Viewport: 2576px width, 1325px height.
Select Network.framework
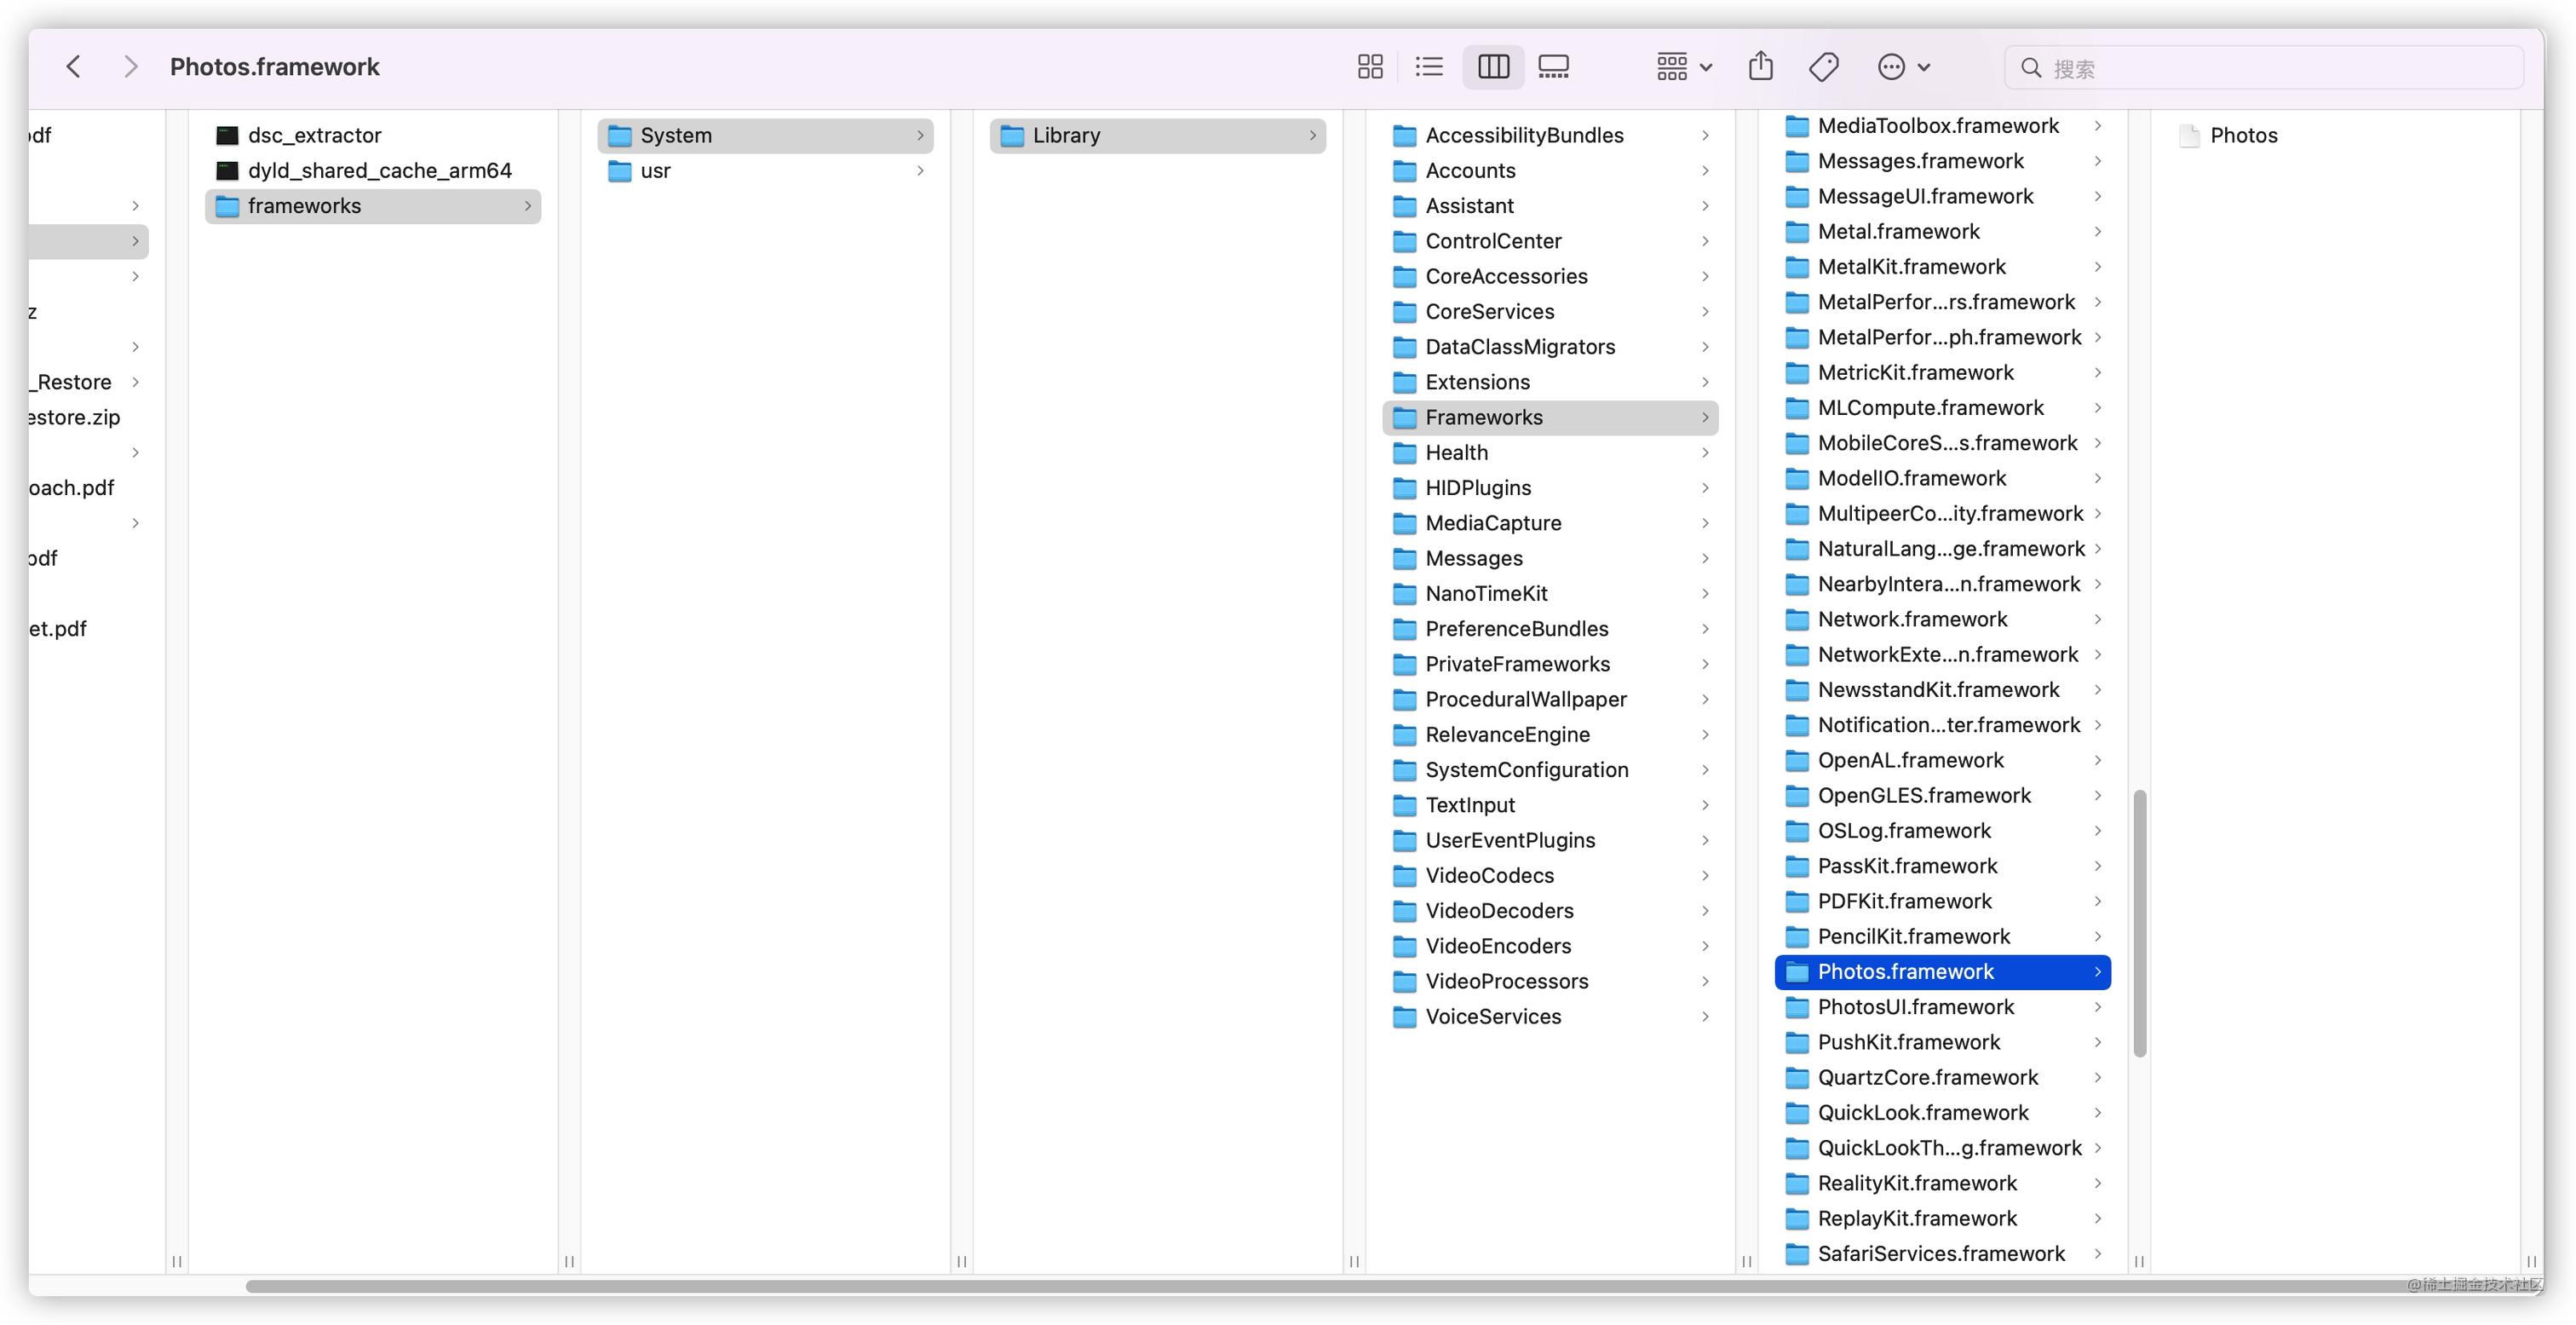pos(1943,619)
